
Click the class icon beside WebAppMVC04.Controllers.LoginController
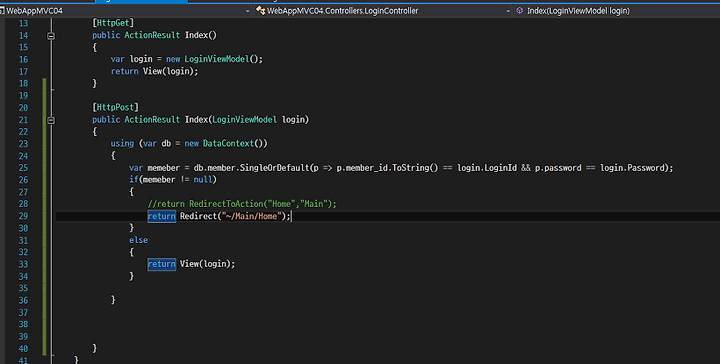[260, 11]
